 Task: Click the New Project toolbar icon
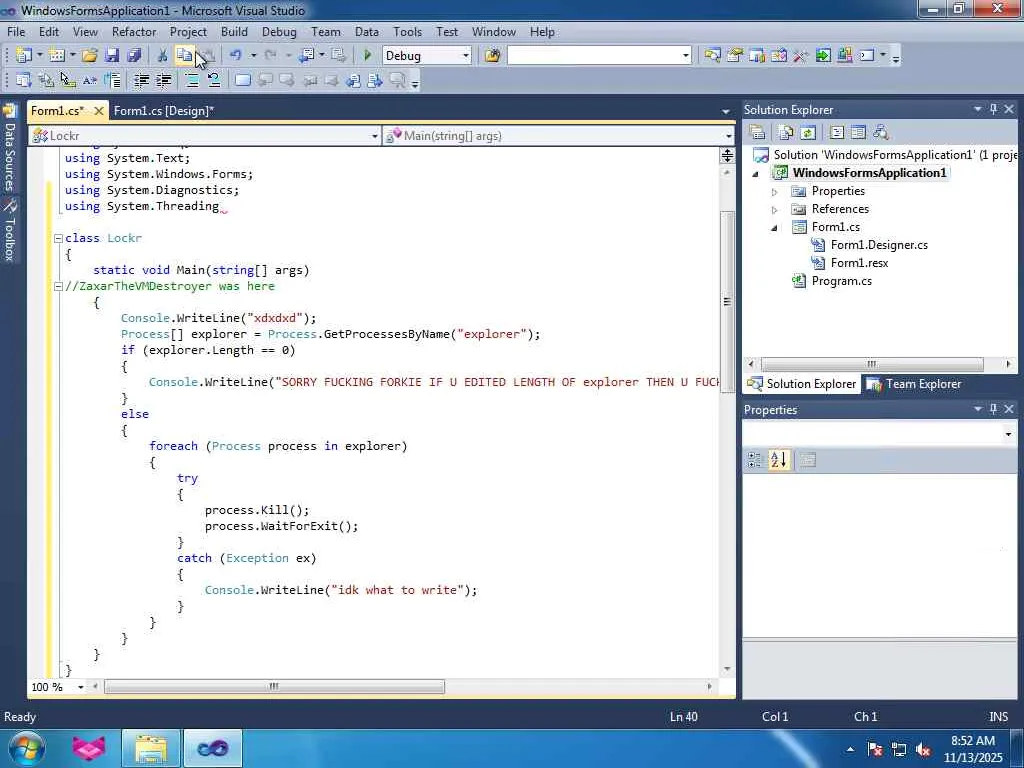[24, 56]
